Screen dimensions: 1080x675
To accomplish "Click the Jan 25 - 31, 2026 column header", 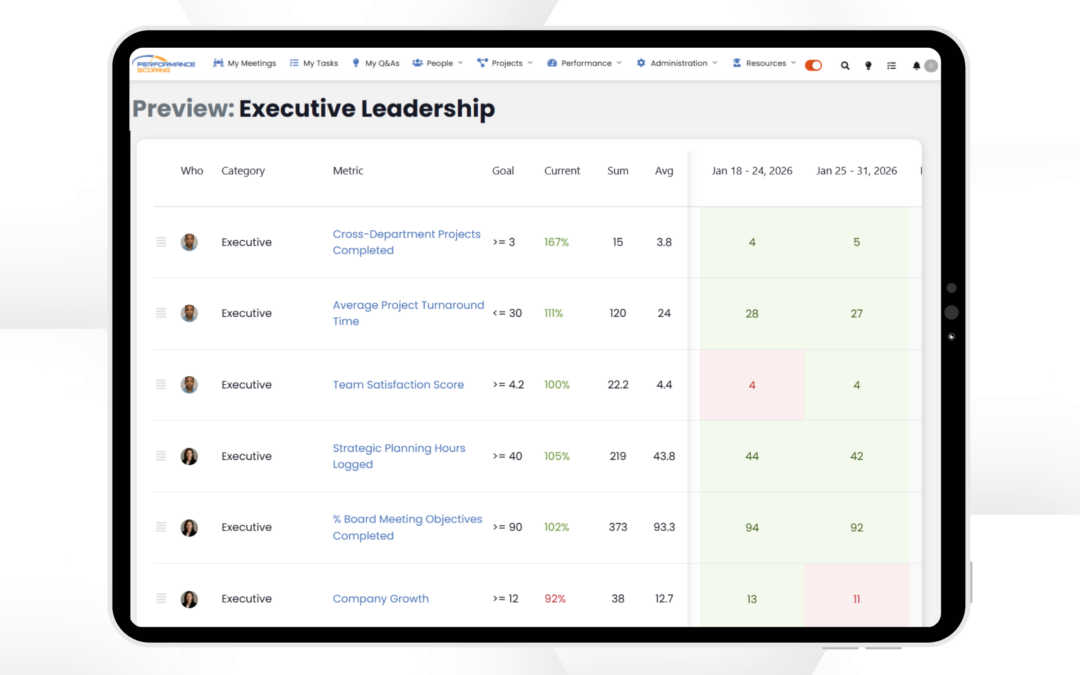I will click(x=856, y=170).
